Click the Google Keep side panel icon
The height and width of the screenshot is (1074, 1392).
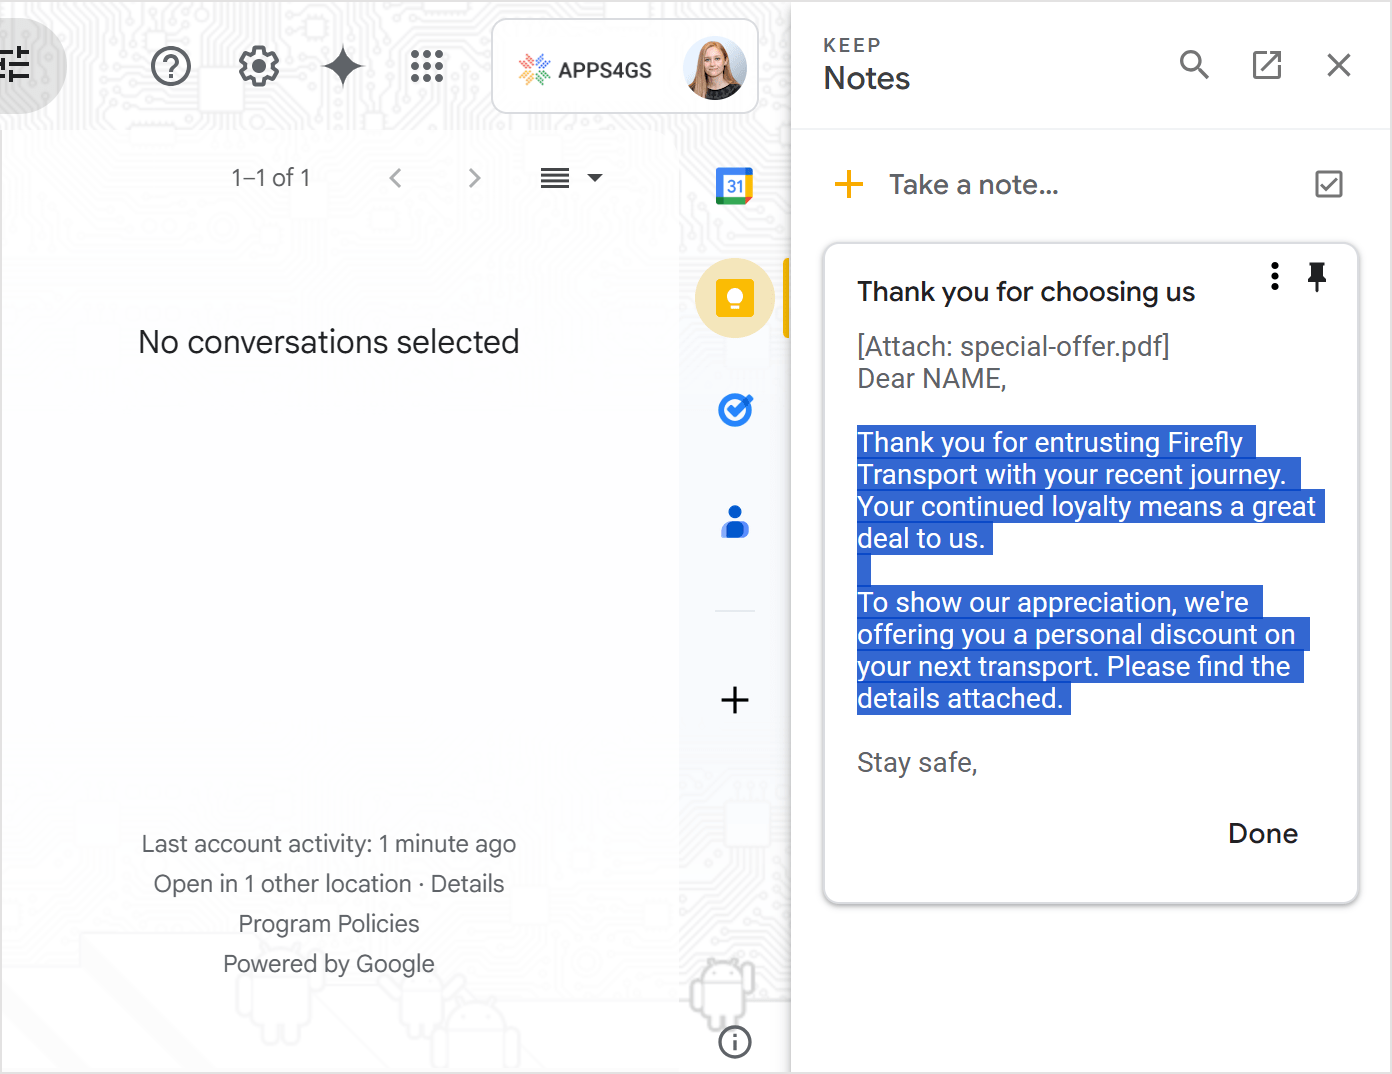tap(735, 298)
